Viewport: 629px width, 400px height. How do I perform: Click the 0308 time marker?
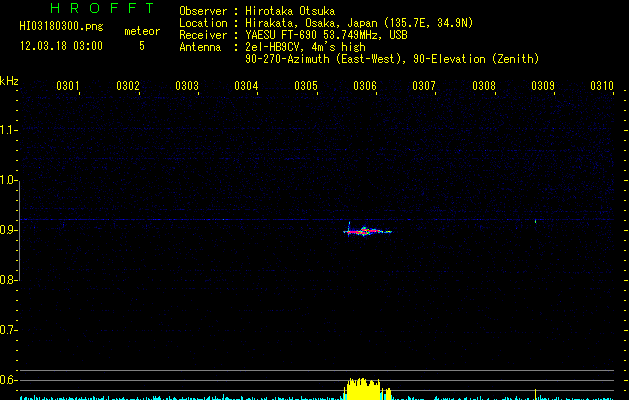(x=484, y=86)
